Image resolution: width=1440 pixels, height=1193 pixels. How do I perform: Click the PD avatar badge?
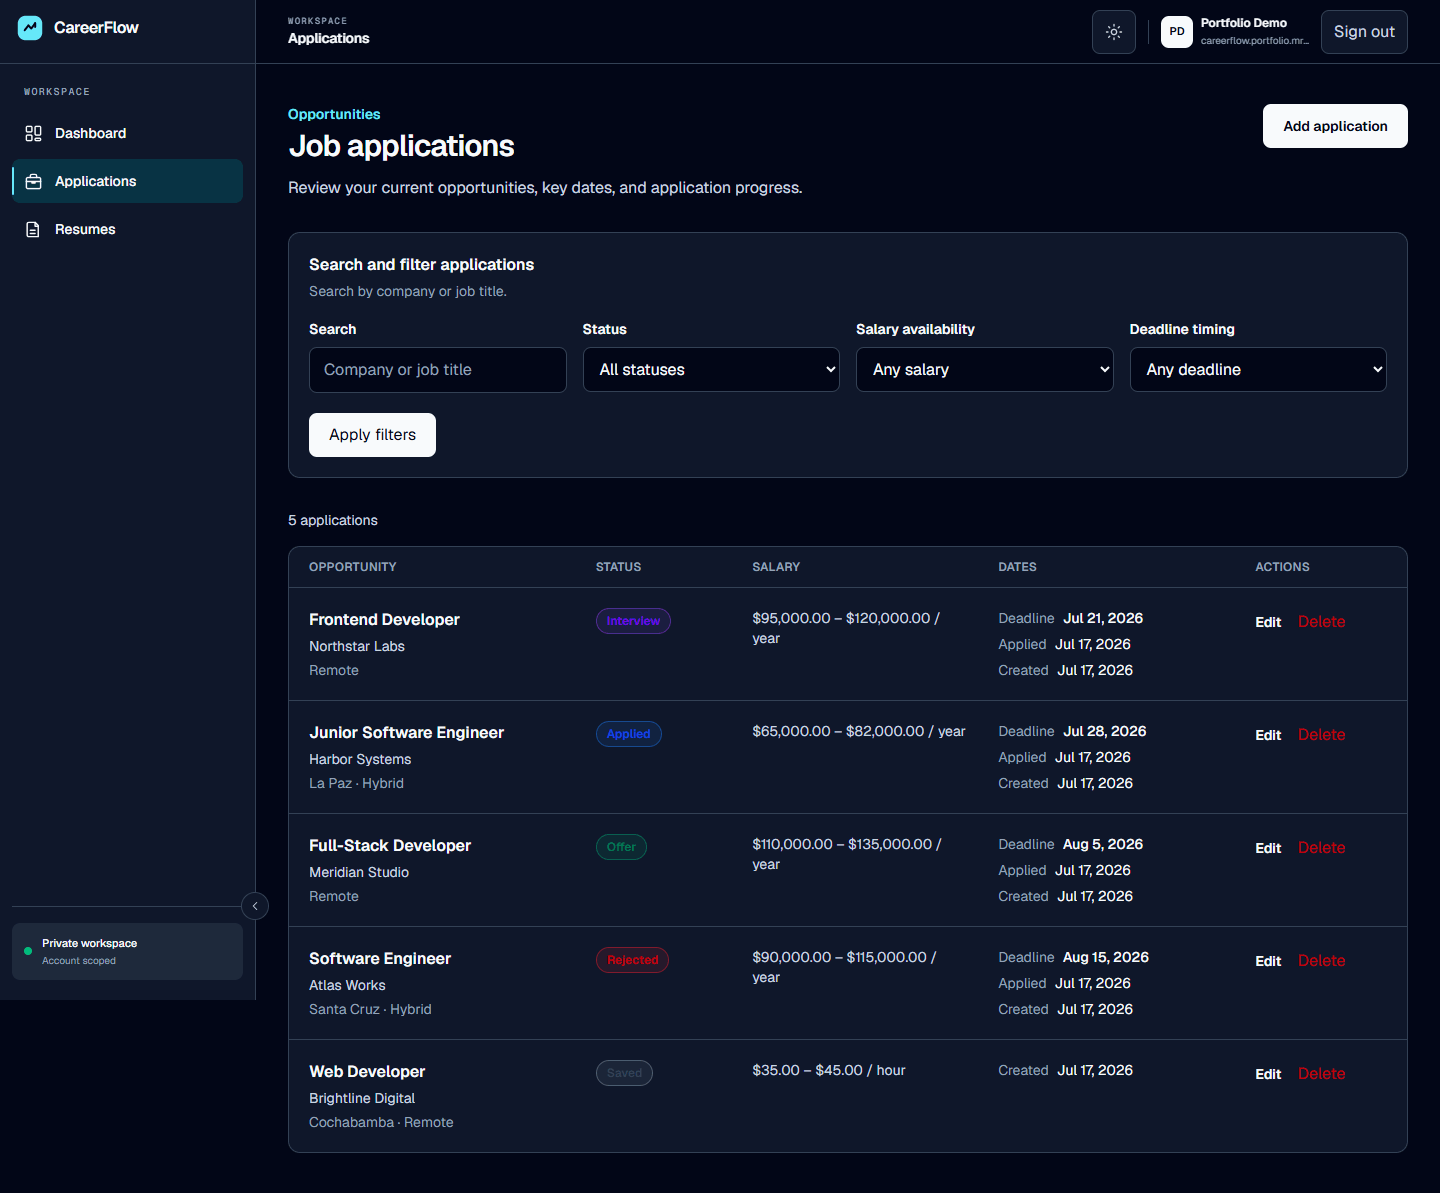[x=1177, y=32]
